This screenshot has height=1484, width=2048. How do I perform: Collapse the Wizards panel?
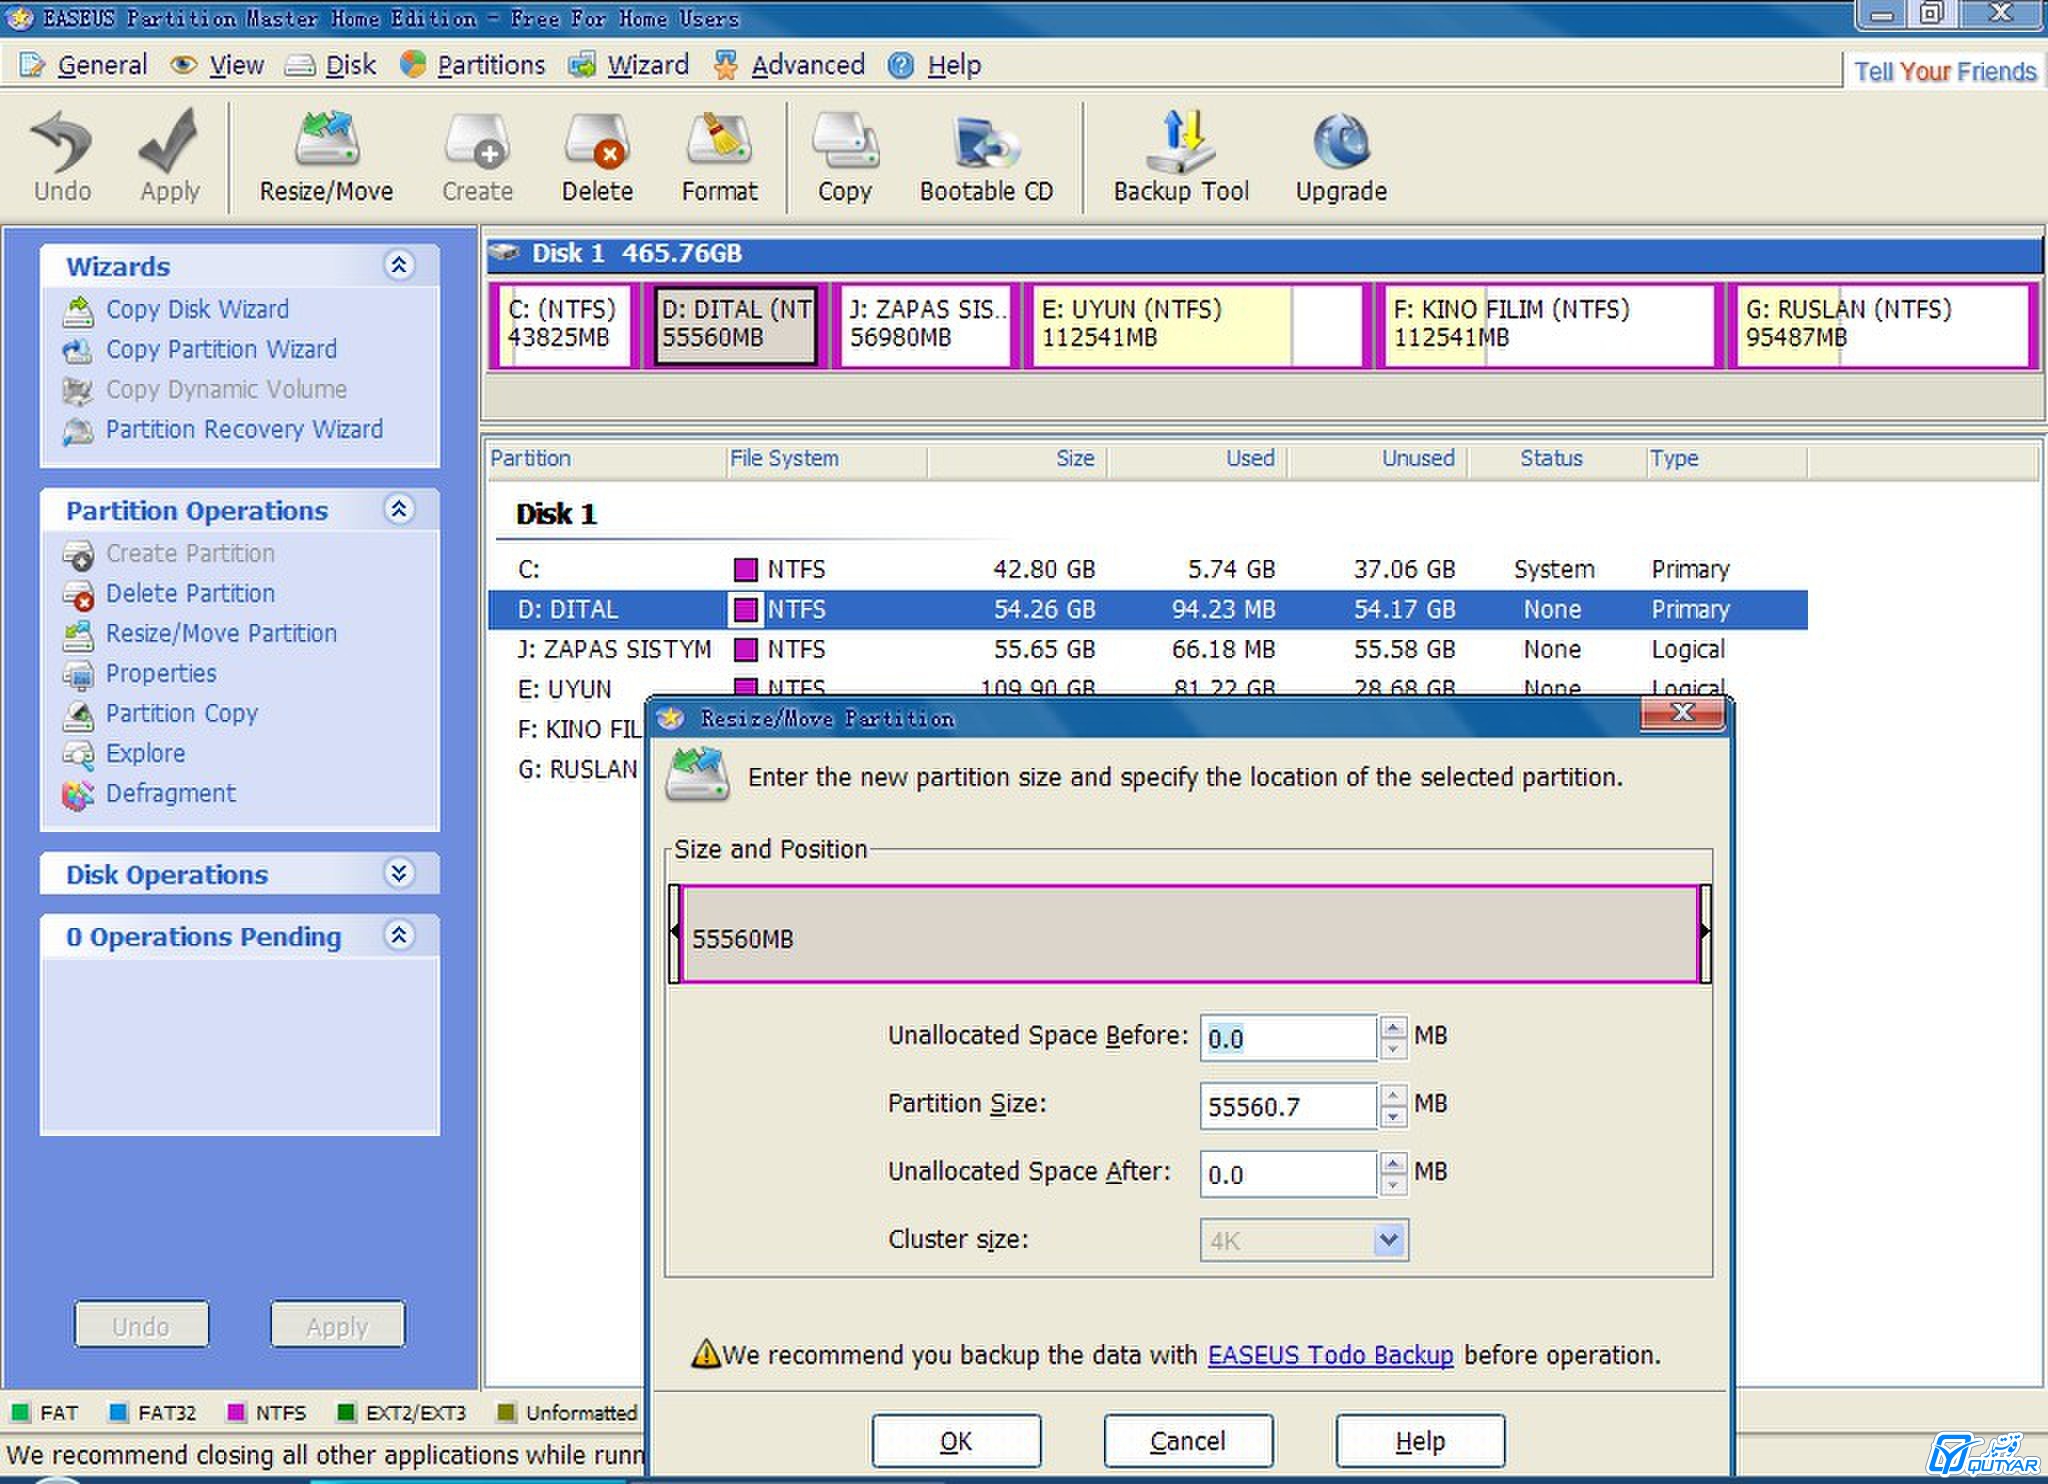399,265
